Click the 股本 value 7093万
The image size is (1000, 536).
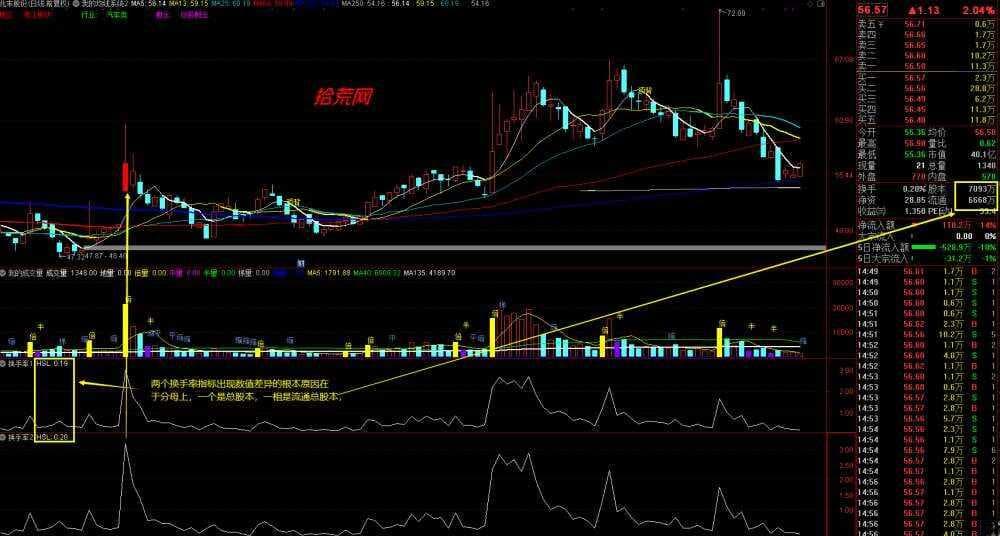coord(982,189)
